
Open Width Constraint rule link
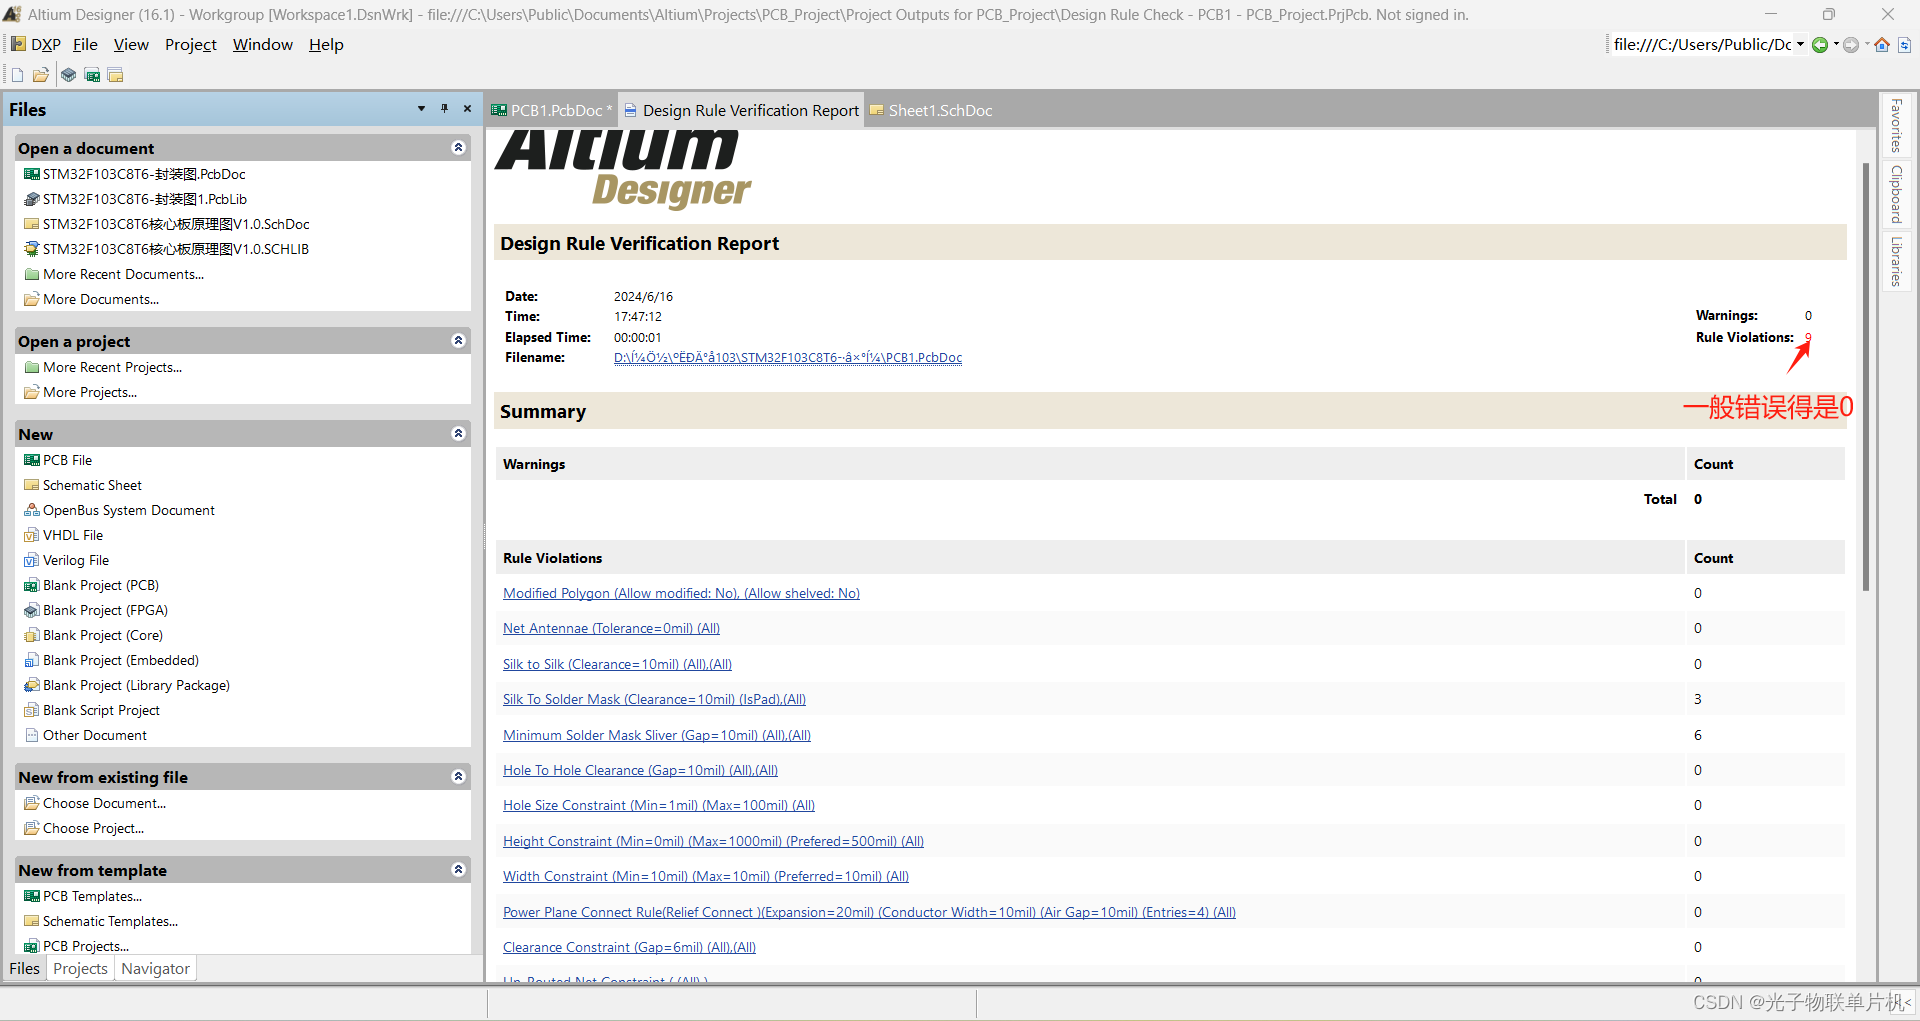(x=706, y=876)
